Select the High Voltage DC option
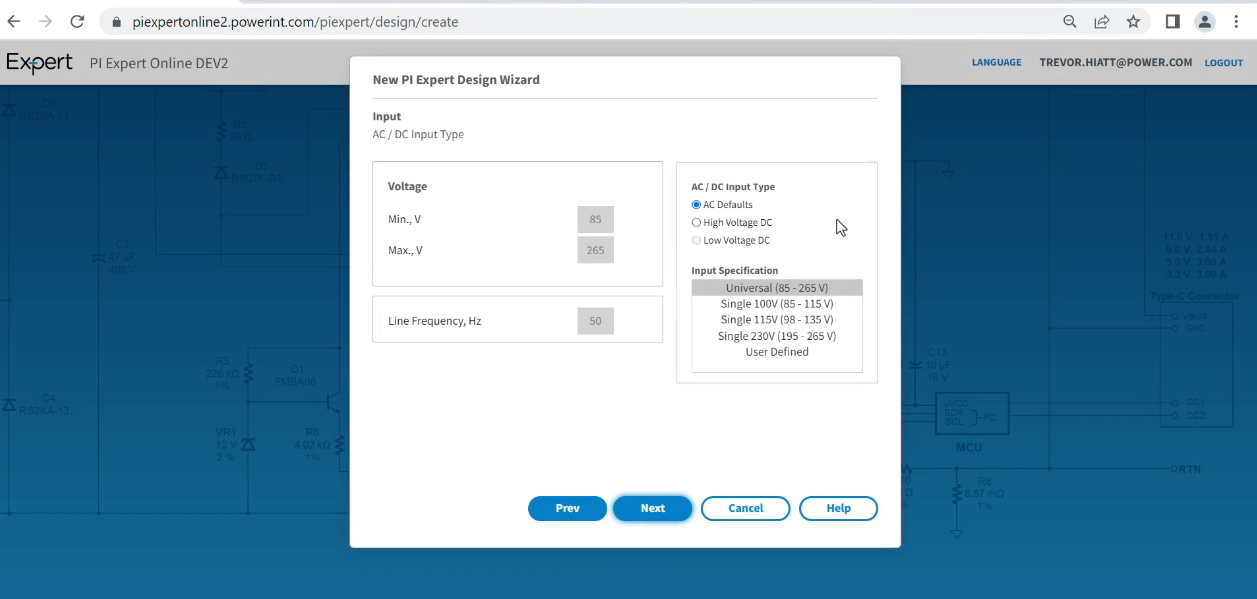Screen dimensions: 1257x599 pyautogui.click(x=697, y=223)
